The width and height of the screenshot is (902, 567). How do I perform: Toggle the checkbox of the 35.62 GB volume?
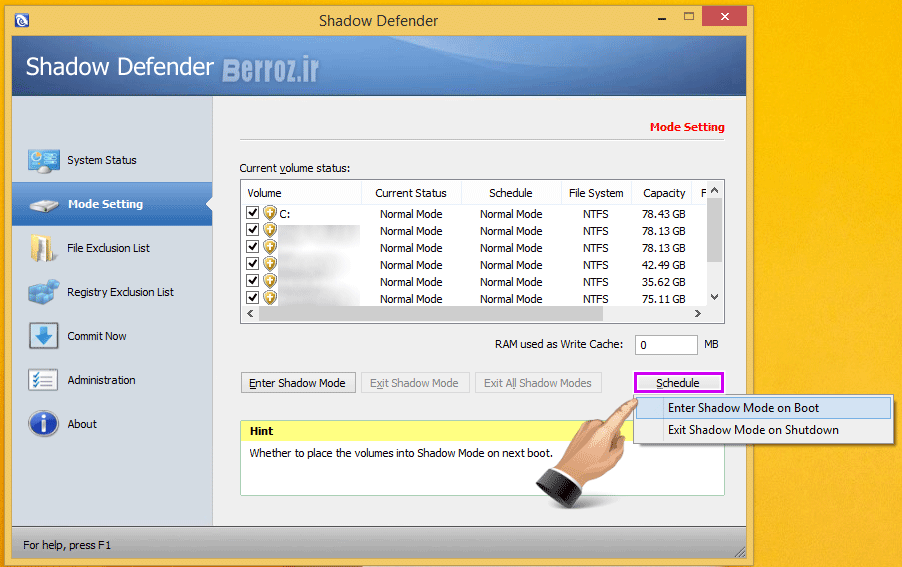click(x=252, y=280)
